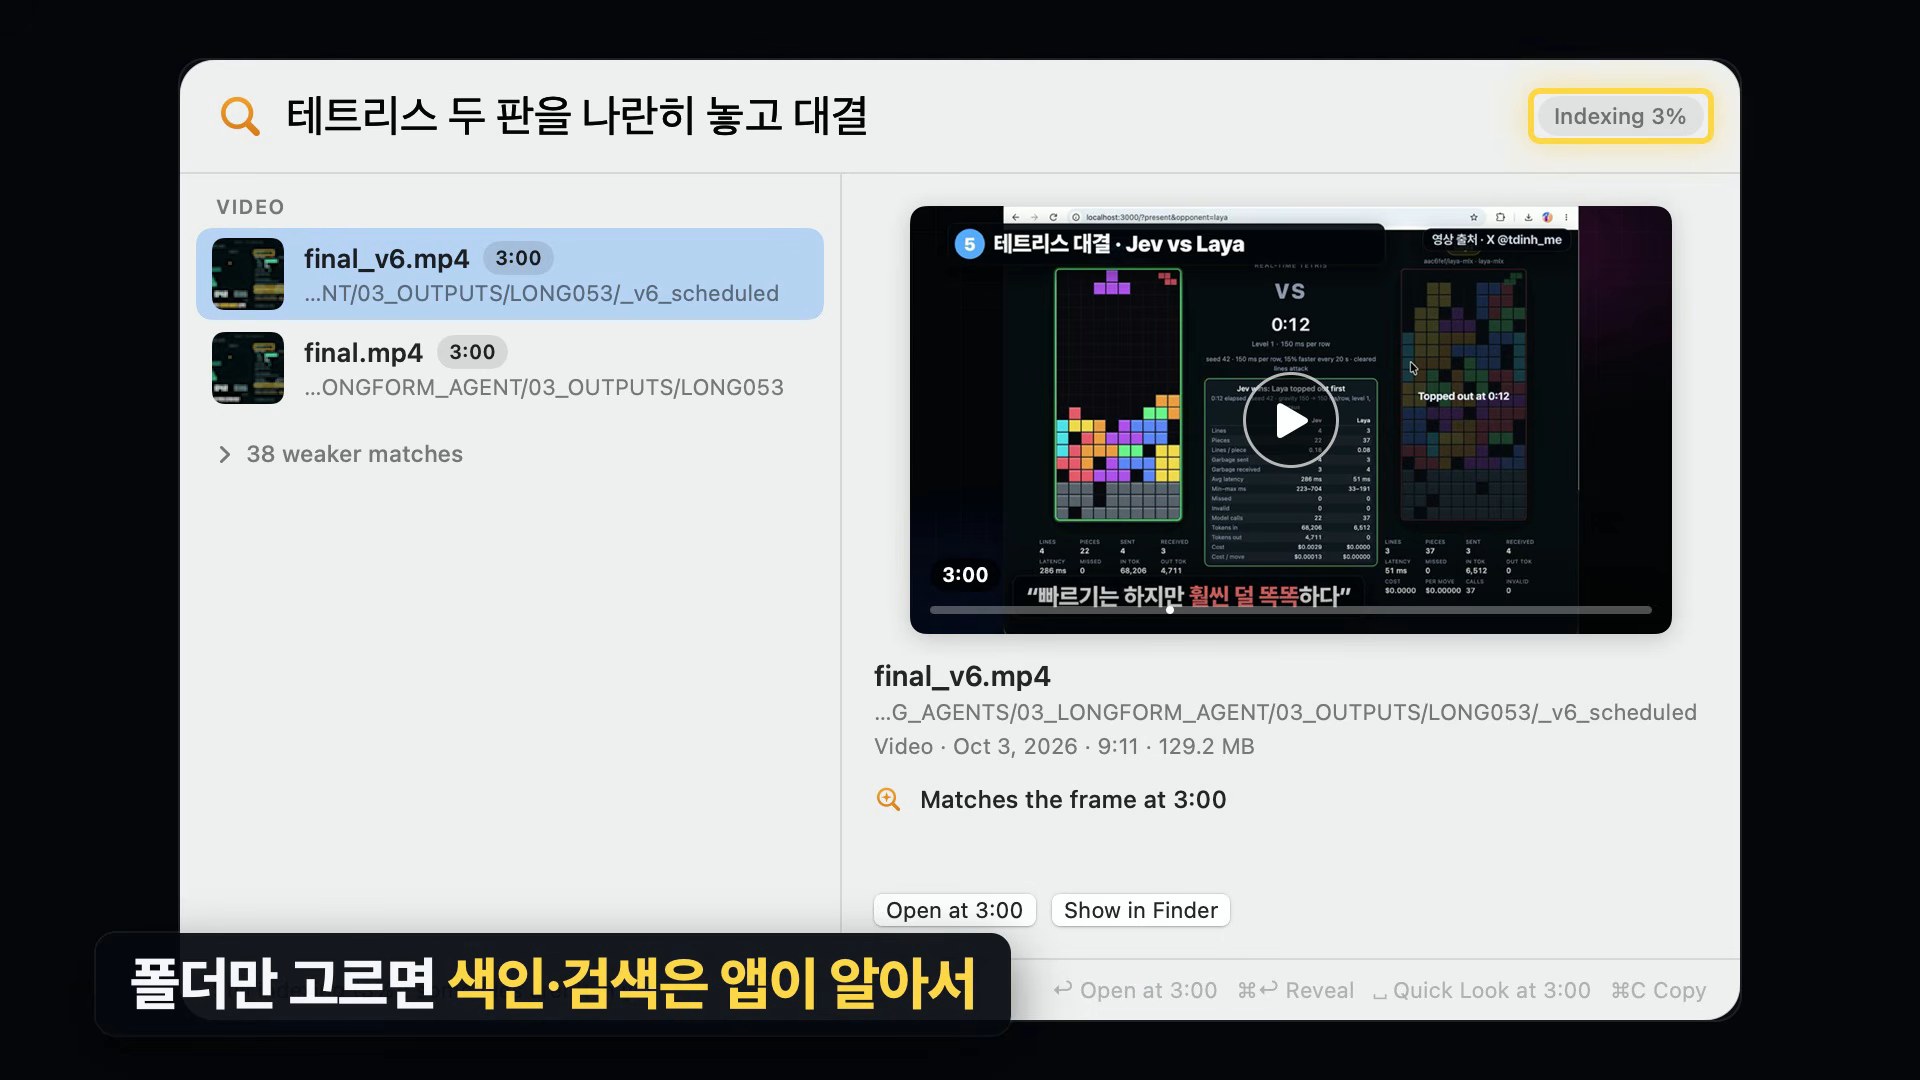The height and width of the screenshot is (1080, 1920).
Task: Click the footer Open at 3:00 shortcut
Action: pyautogui.click(x=1135, y=990)
